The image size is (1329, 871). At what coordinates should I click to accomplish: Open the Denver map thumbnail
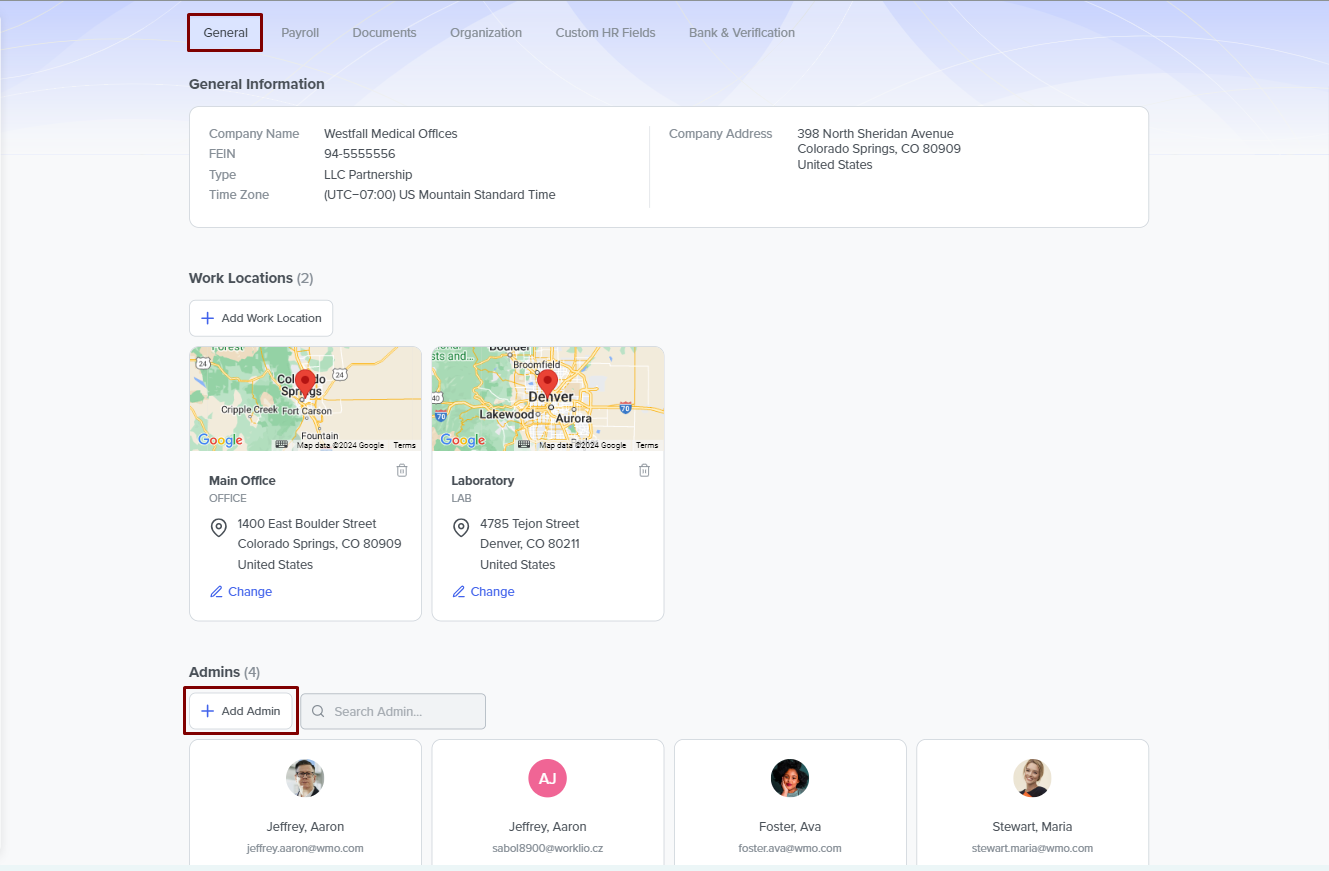548,399
